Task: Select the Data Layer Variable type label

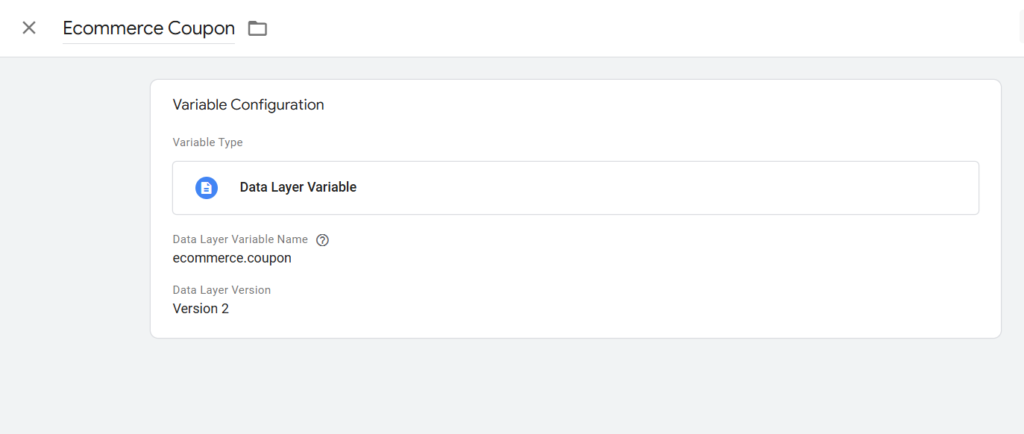Action: 298,187
